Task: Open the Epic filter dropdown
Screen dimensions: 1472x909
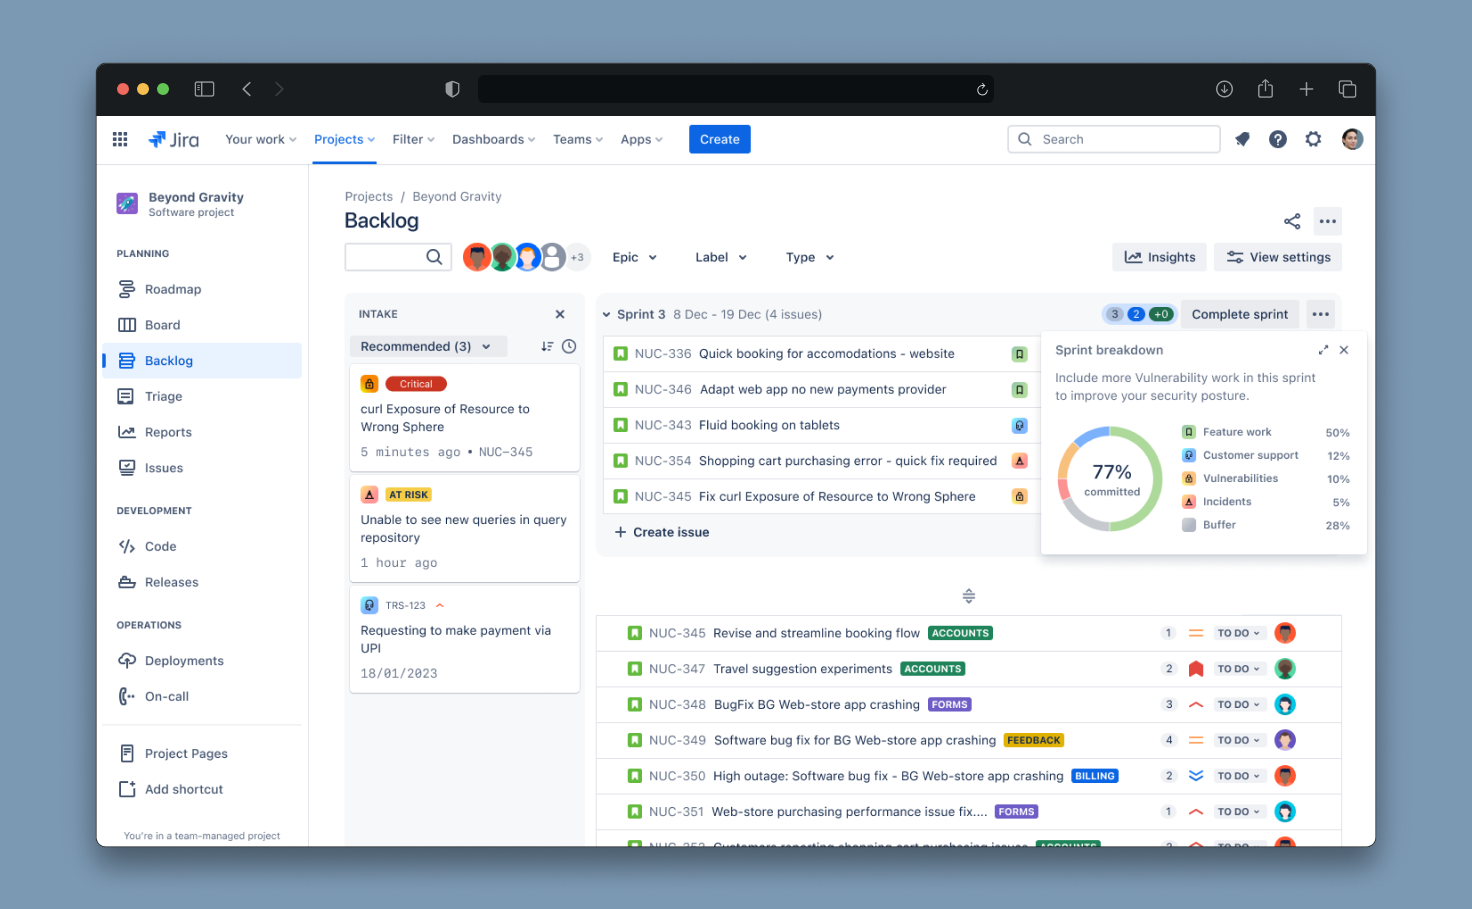Action: click(634, 258)
